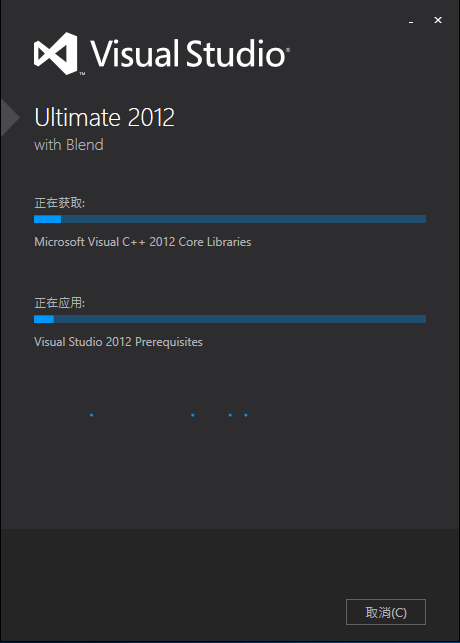
Task: Click the registered trademark symbol after Studio
Action: [288, 50]
